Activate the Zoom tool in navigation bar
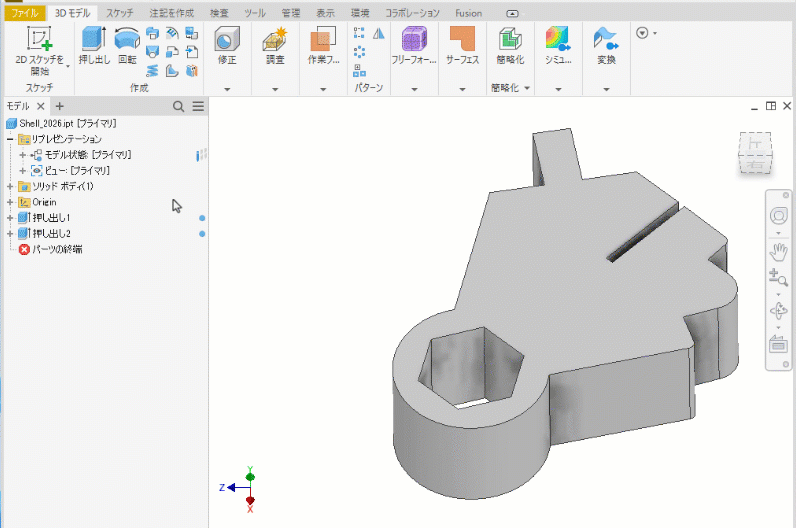Viewport: 796px width, 528px height. click(x=778, y=278)
